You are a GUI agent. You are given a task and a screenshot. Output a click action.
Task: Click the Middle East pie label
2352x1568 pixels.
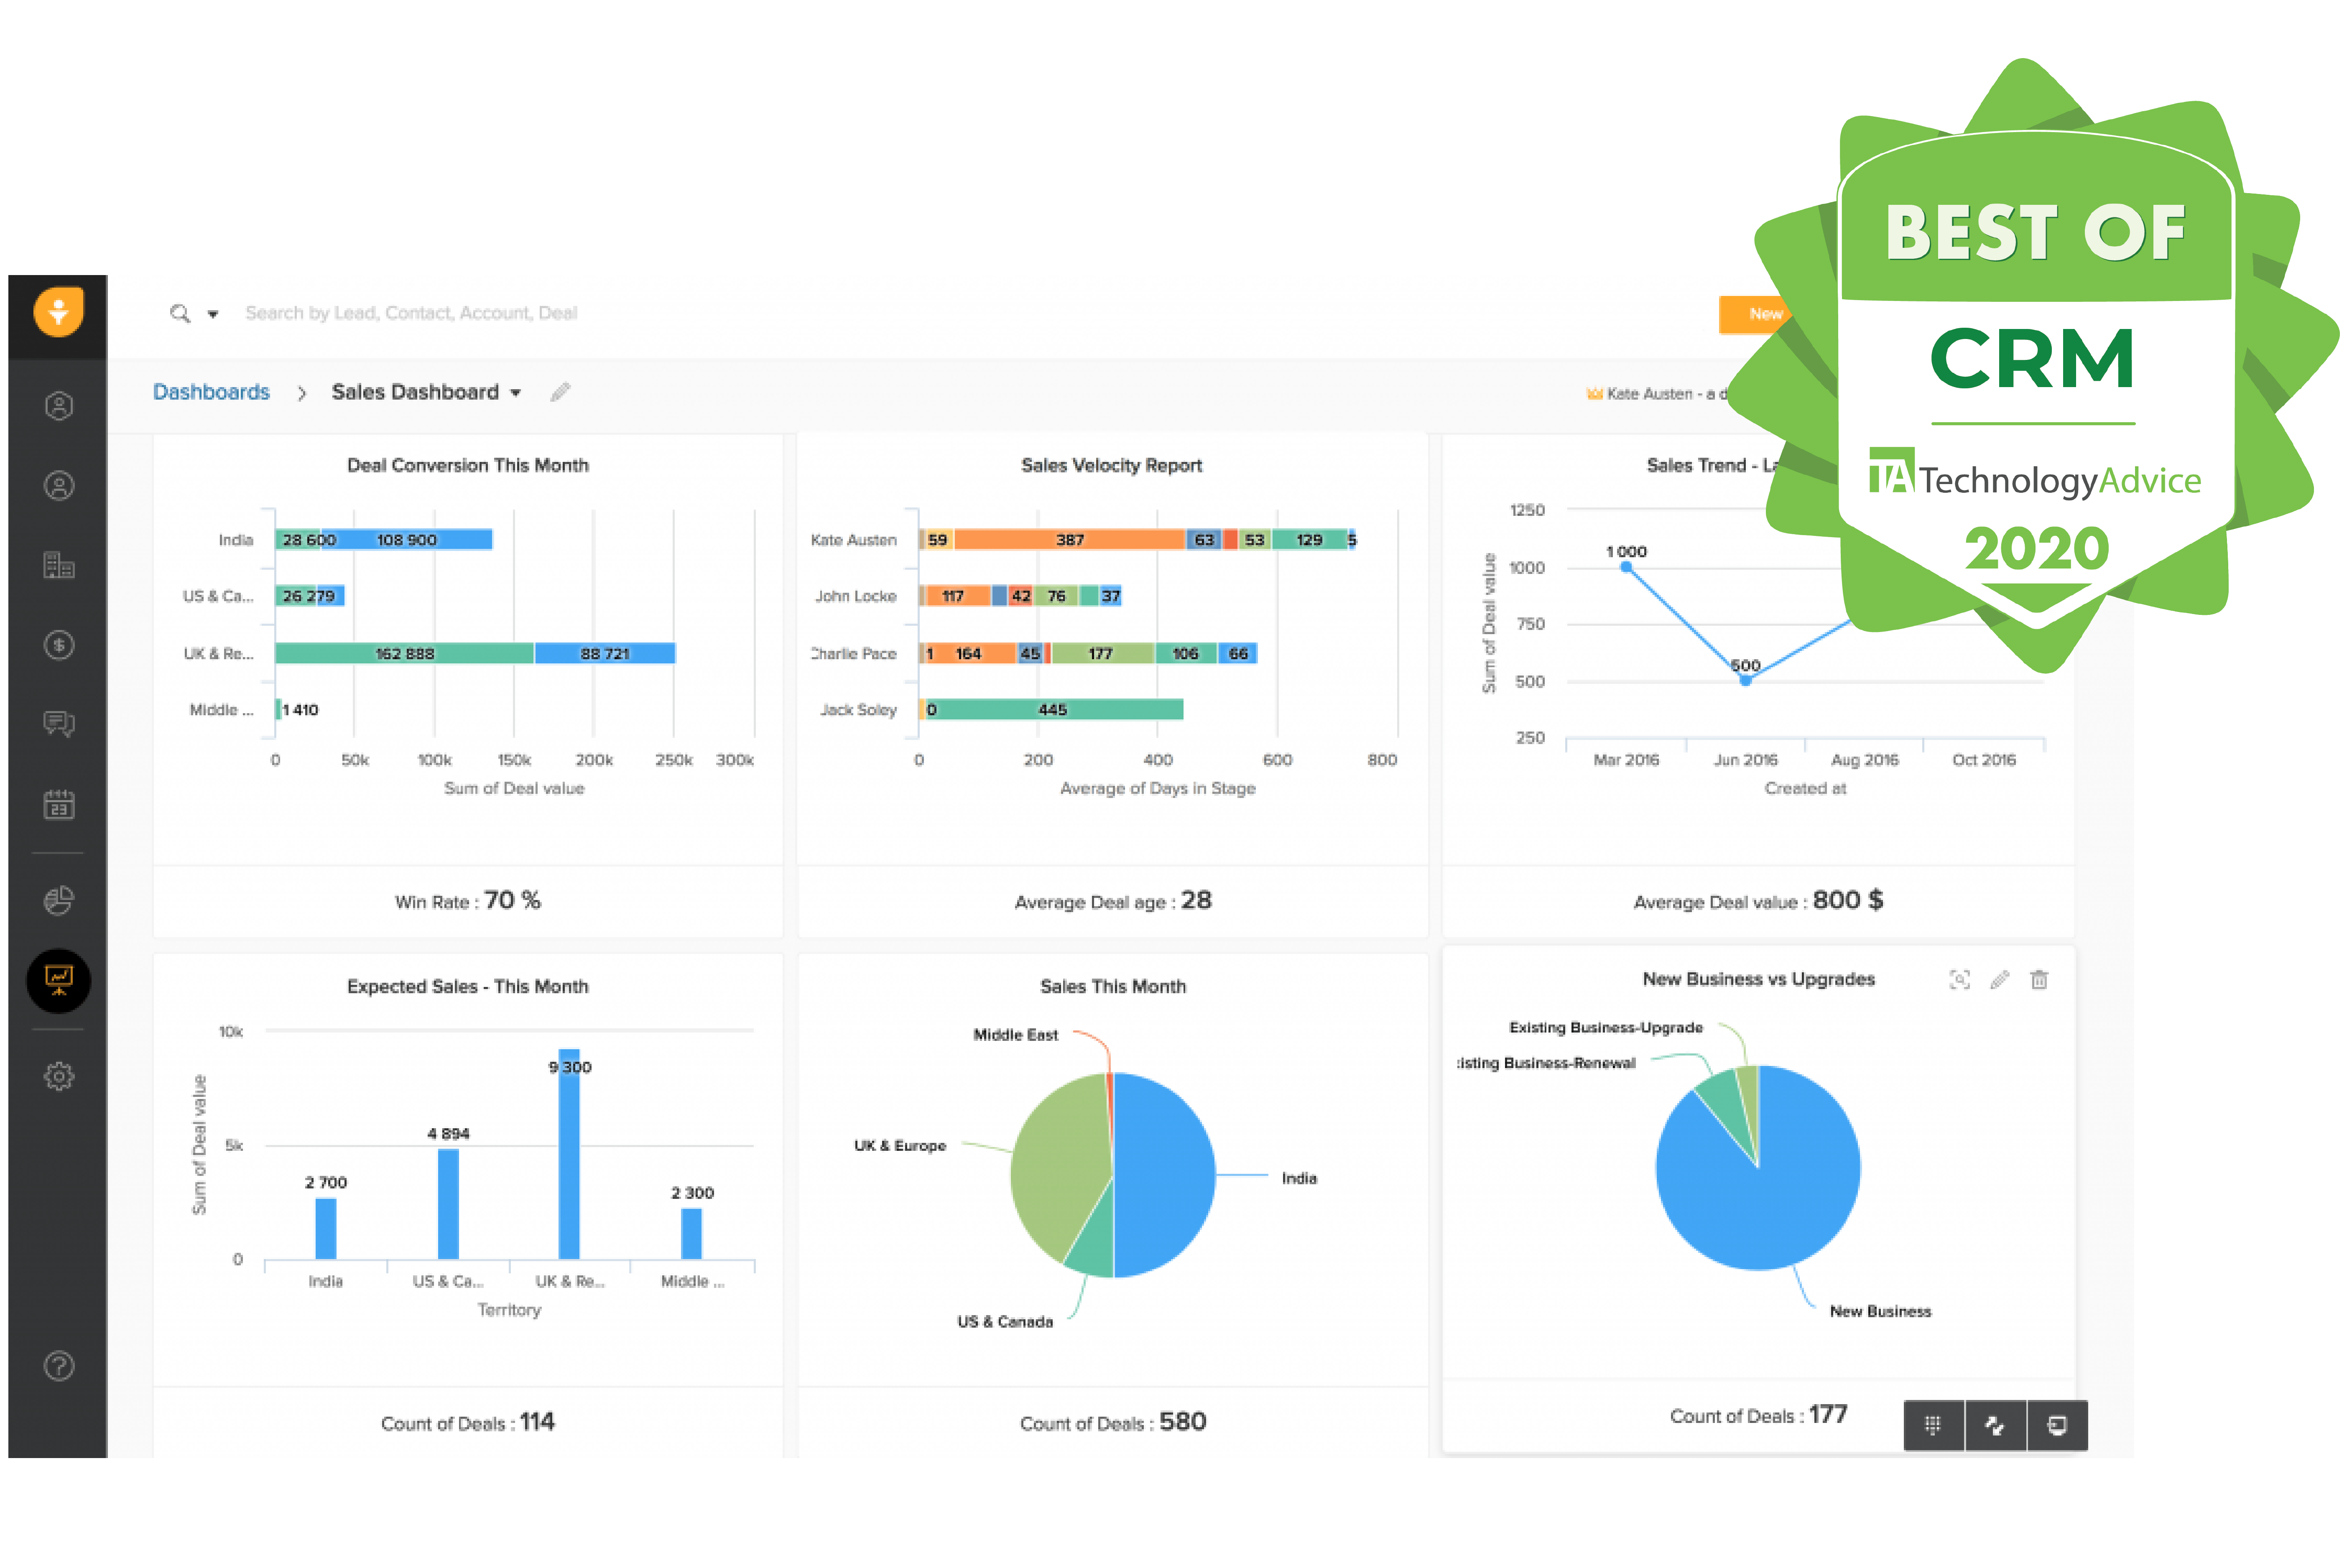click(x=1015, y=1035)
